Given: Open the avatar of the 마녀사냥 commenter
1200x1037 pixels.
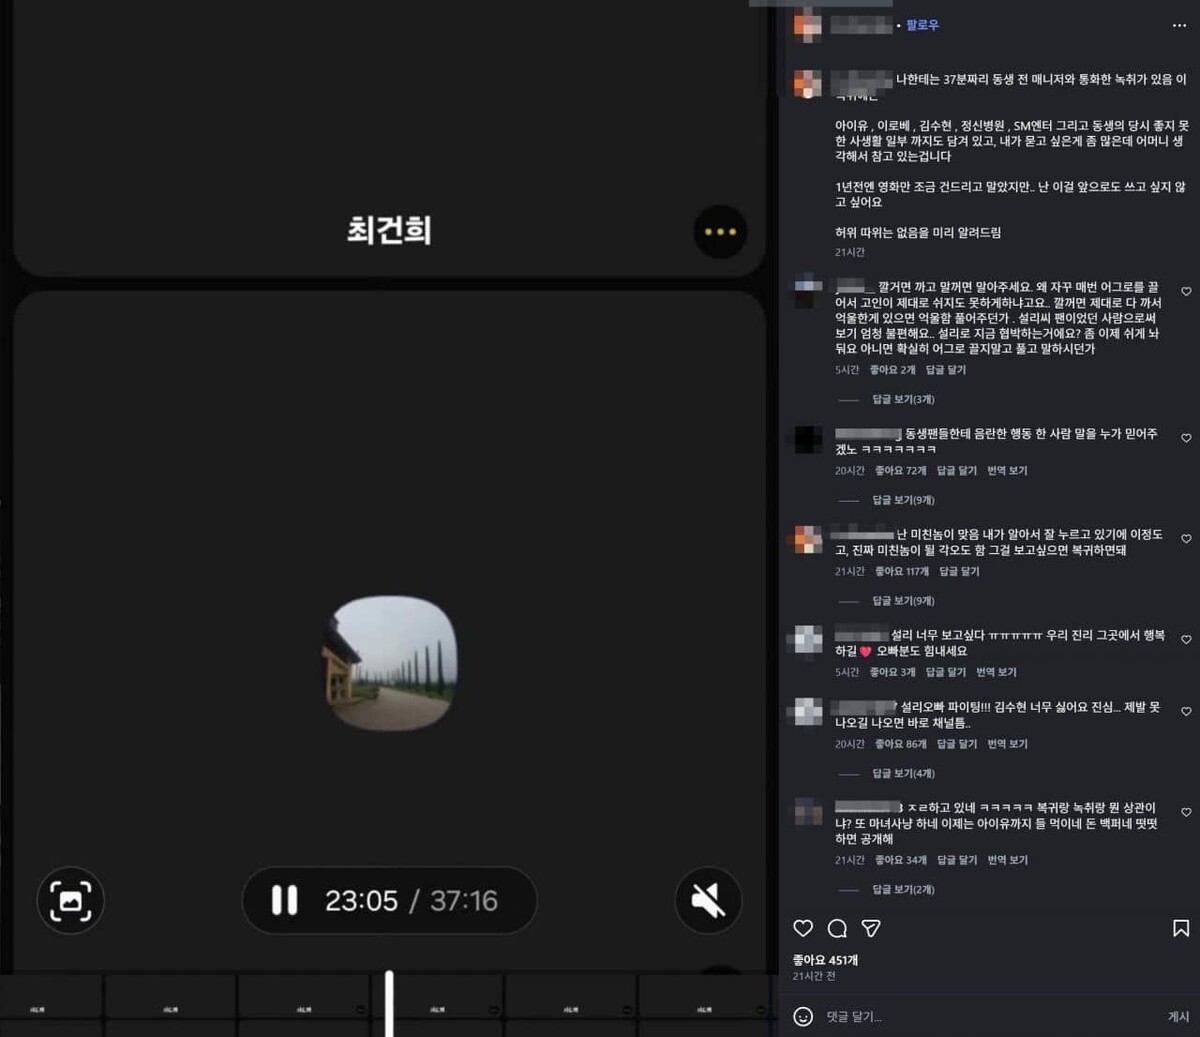Looking at the screenshot, I should [807, 812].
